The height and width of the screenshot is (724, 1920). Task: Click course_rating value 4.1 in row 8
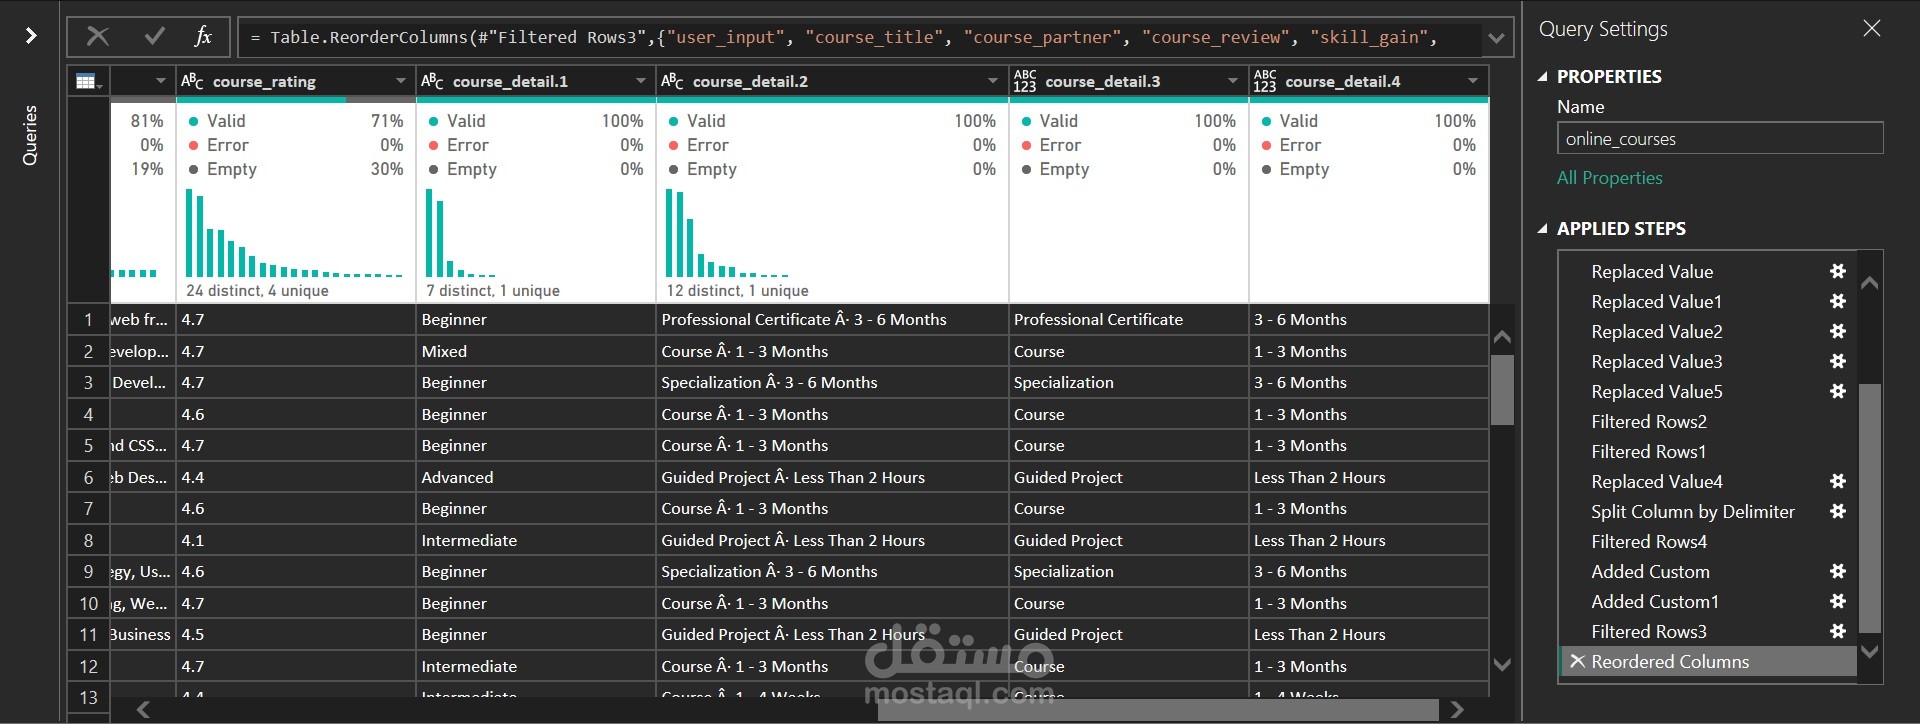(x=296, y=540)
